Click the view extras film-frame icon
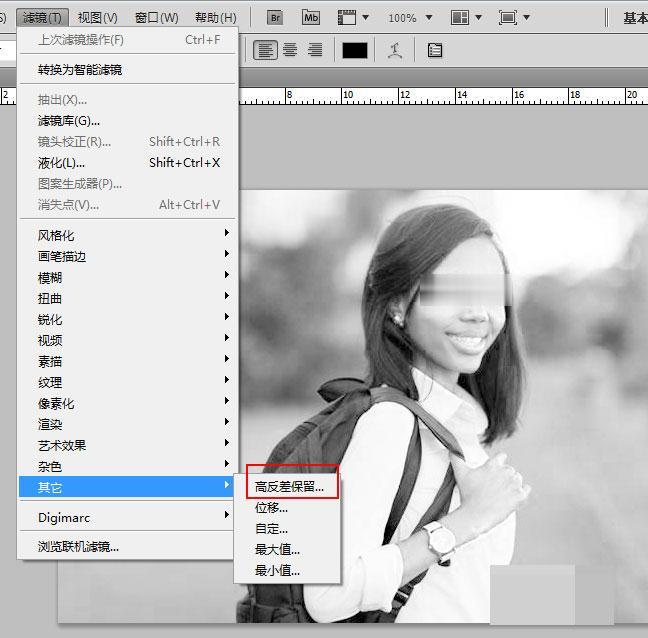648x638 pixels. tap(347, 18)
